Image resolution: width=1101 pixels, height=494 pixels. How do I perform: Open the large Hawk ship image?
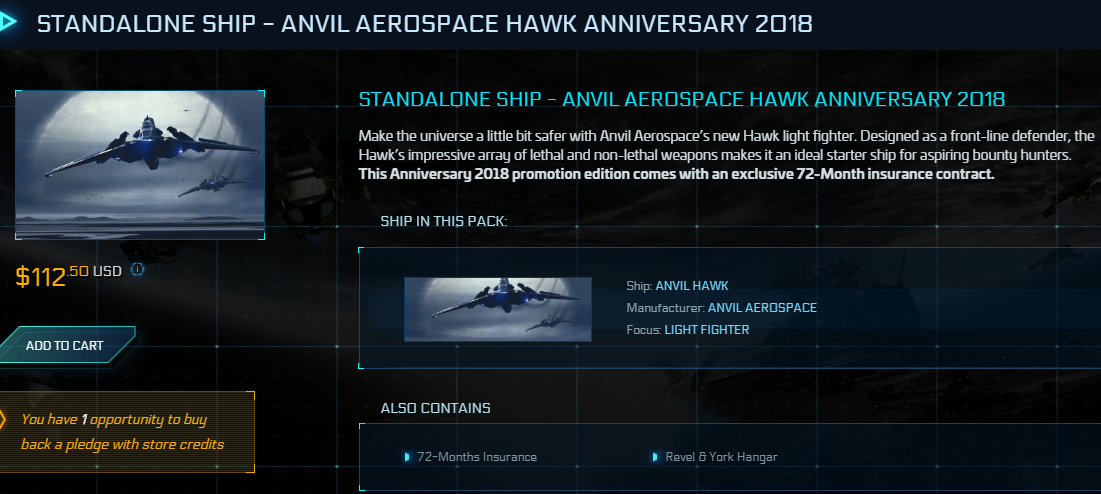[140, 165]
